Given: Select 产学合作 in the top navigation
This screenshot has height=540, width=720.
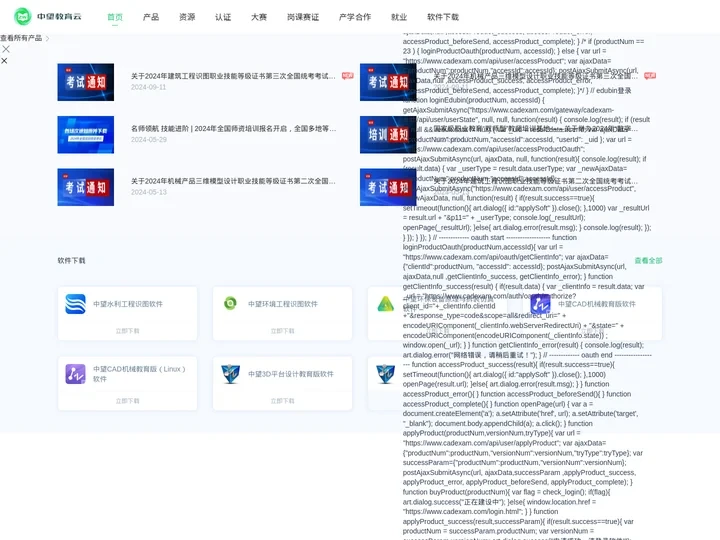Looking at the screenshot, I should coord(355,17).
